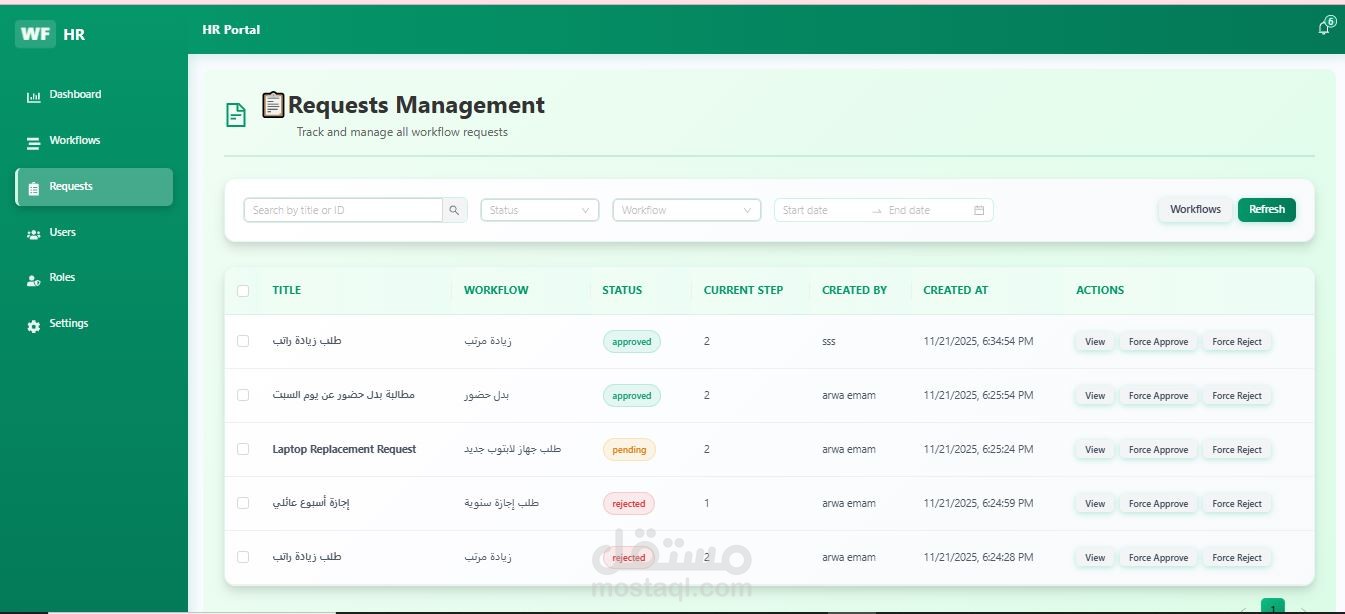Open the notifications bell icon
1345x614 pixels.
point(1324,27)
